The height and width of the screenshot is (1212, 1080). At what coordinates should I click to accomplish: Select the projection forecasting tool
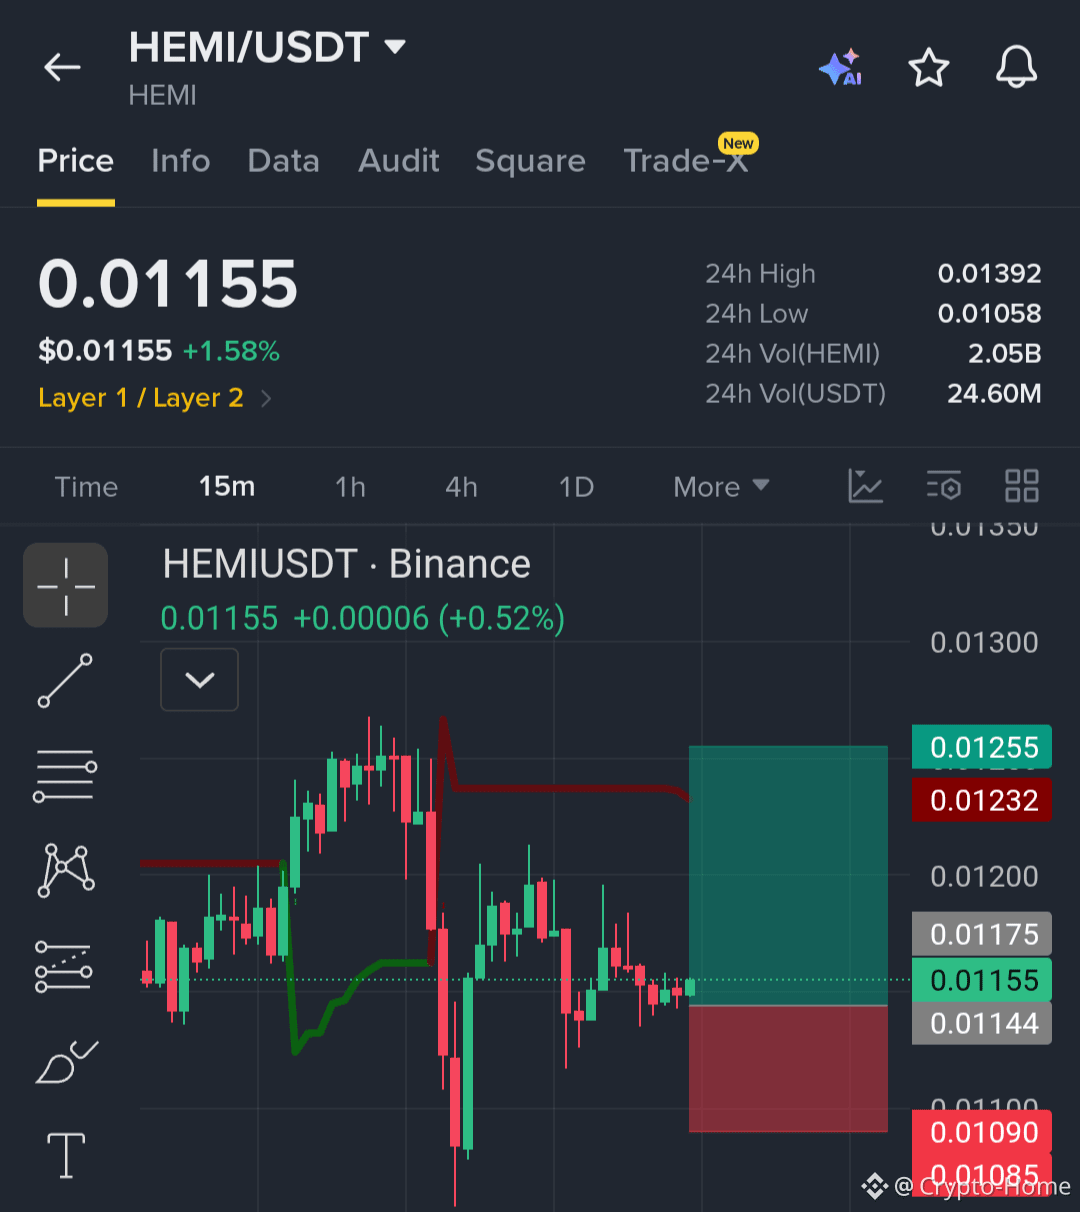64,966
